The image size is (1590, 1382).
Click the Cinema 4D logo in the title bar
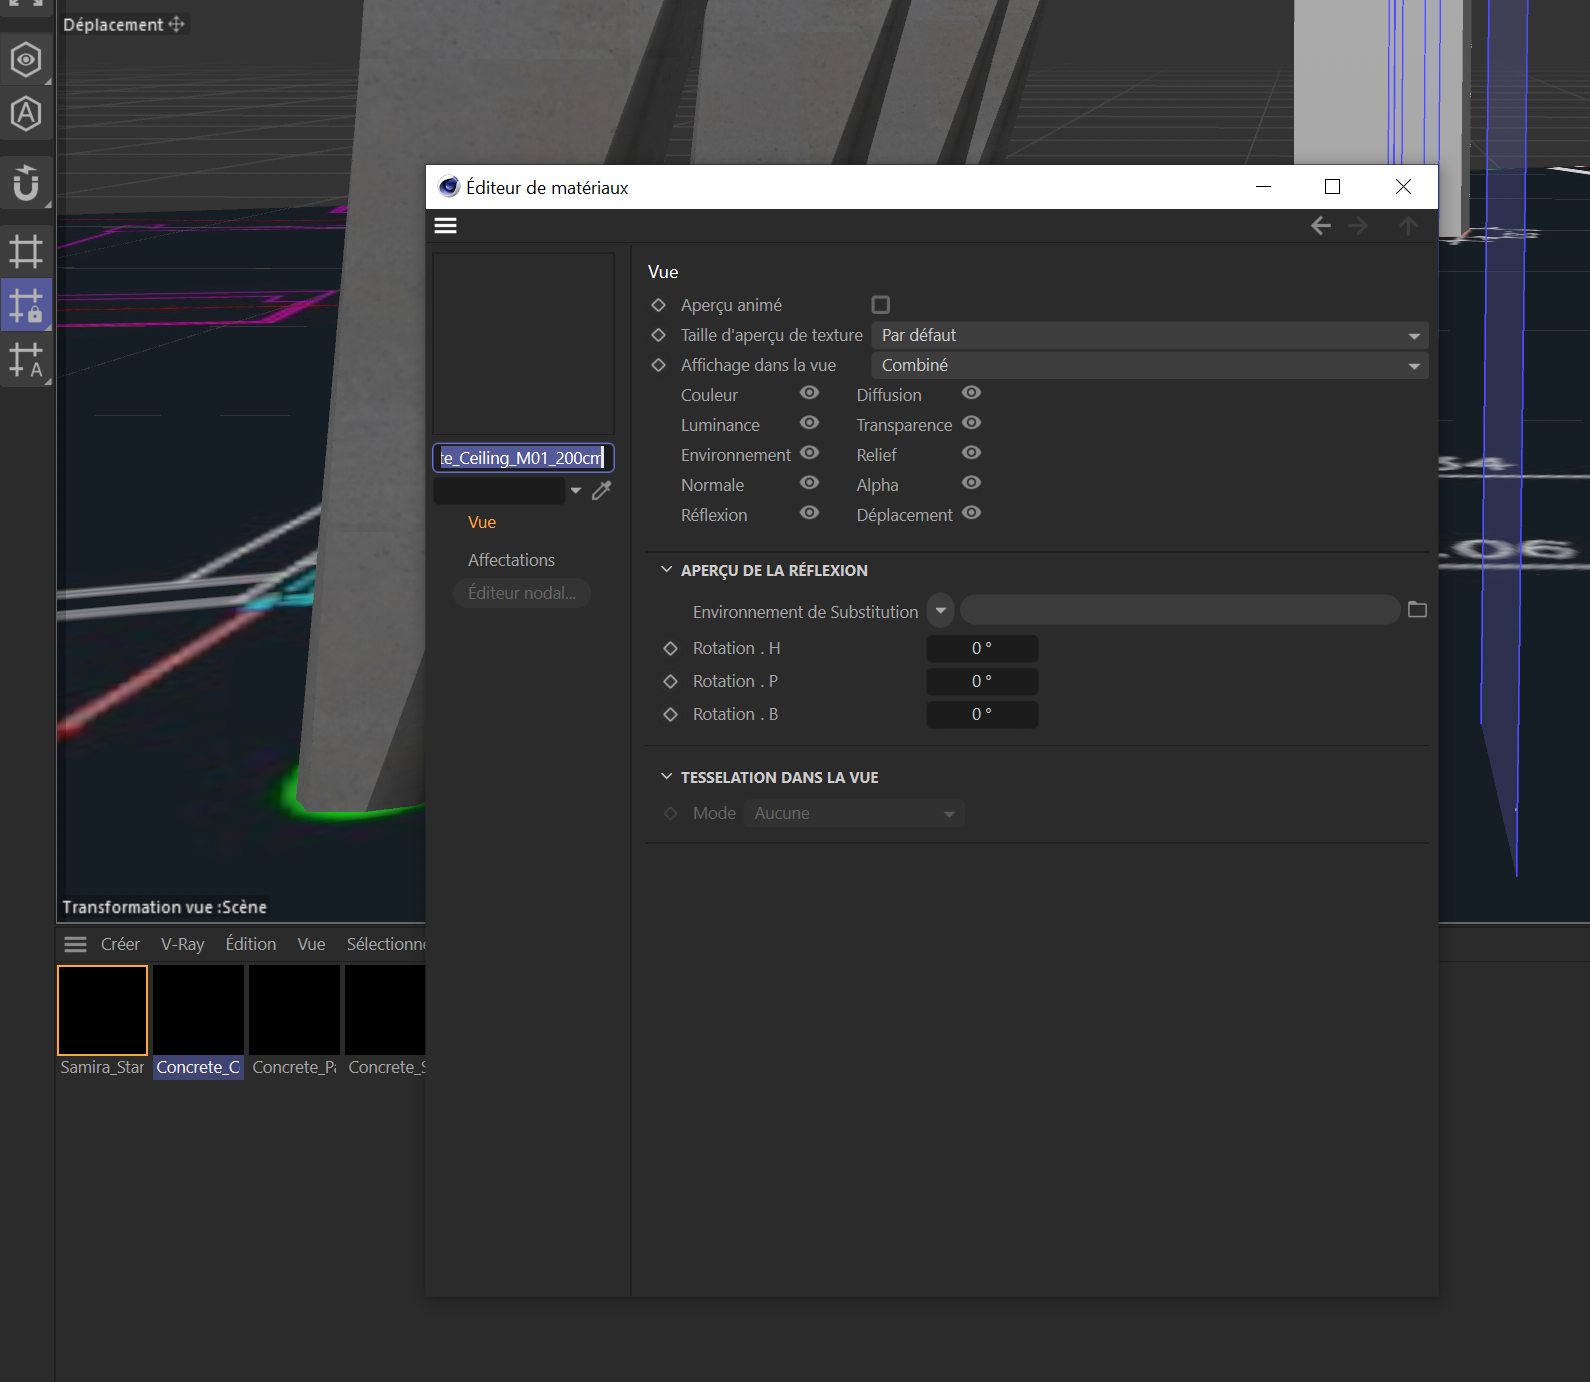pyautogui.click(x=449, y=187)
